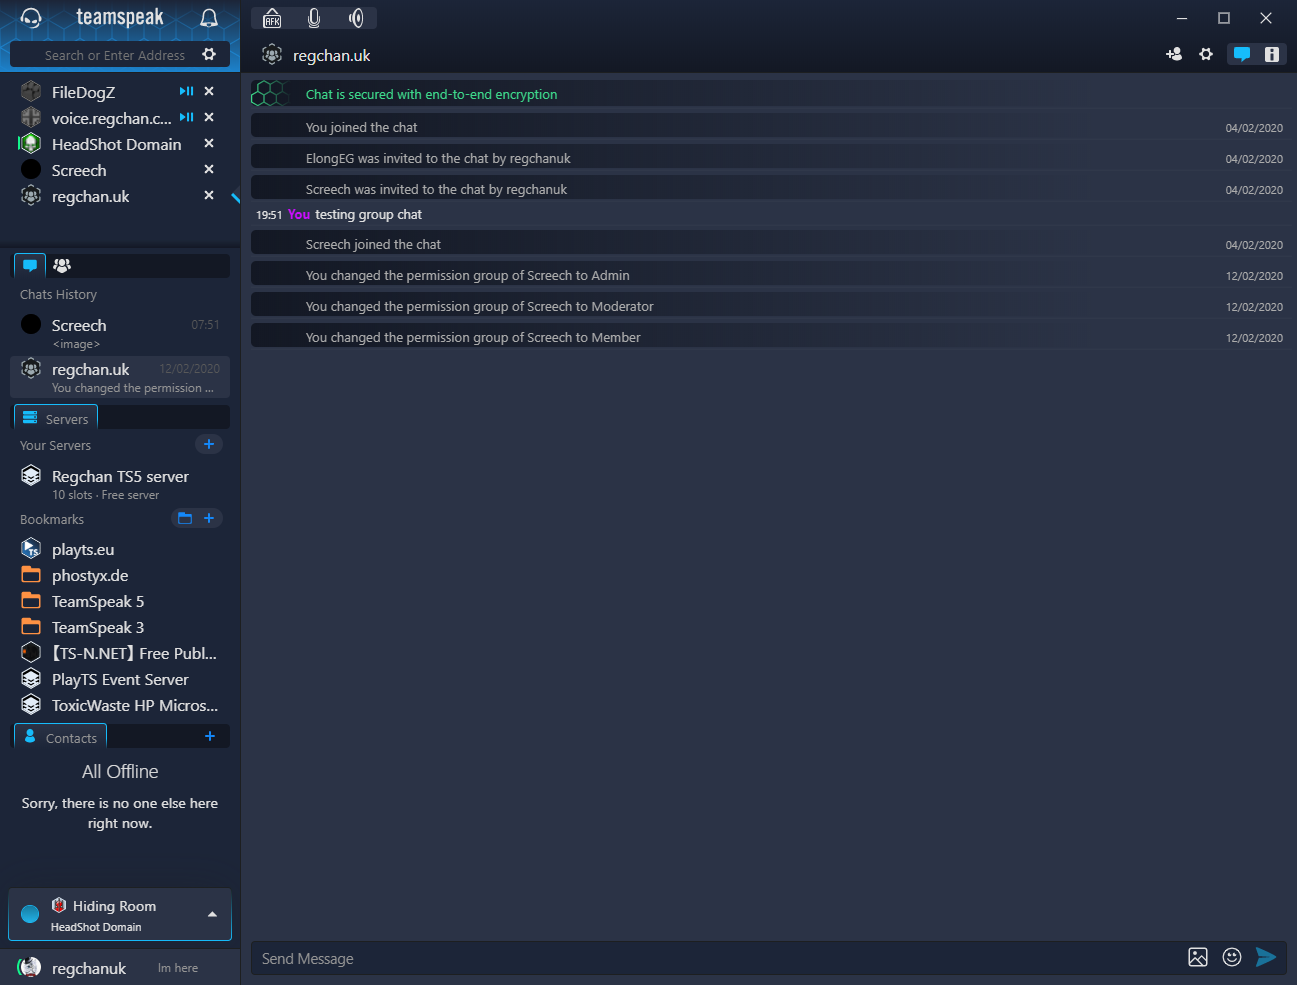Screen dimensions: 1297x985
Task: Click the Bookmarks heading label
Action: point(52,519)
